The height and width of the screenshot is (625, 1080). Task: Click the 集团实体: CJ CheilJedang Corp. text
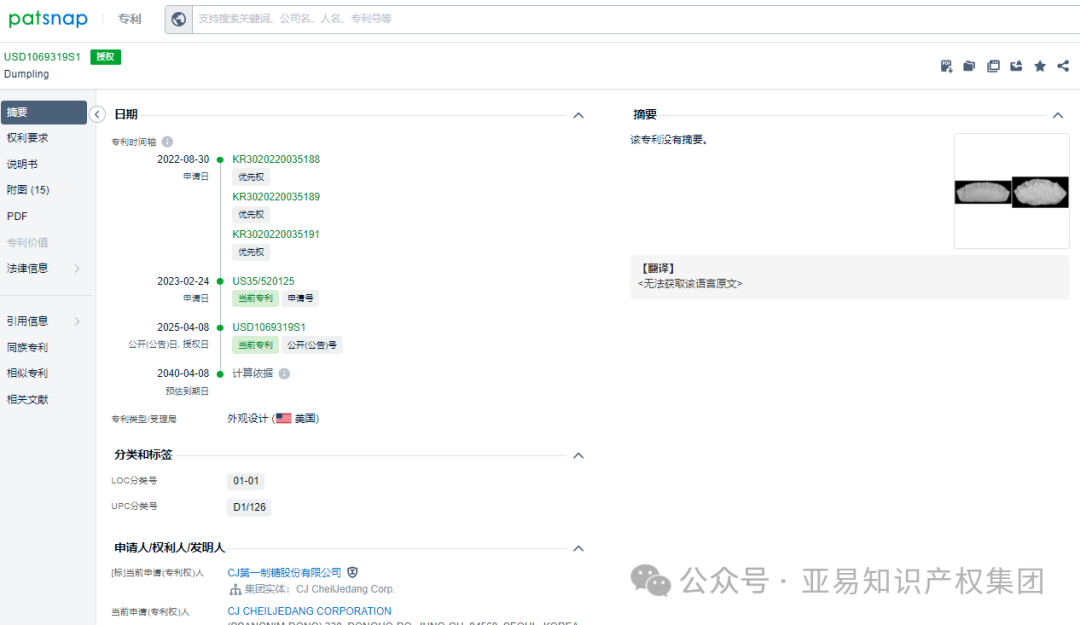[320, 589]
